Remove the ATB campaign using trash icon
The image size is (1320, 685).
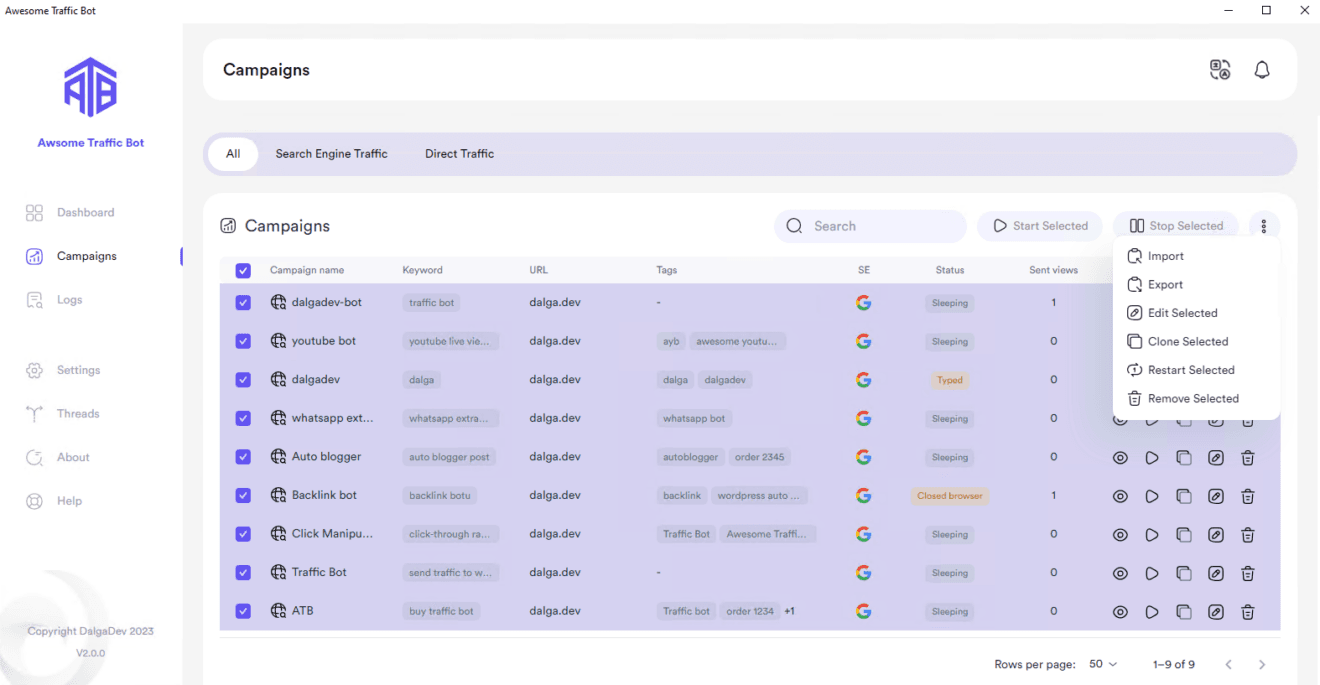pyautogui.click(x=1247, y=612)
